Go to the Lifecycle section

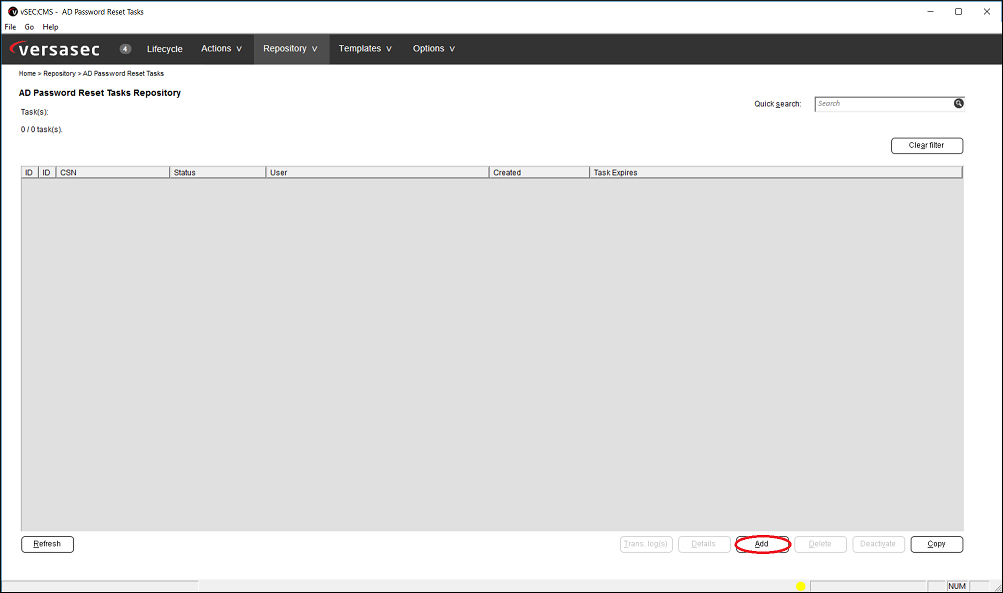coord(164,49)
